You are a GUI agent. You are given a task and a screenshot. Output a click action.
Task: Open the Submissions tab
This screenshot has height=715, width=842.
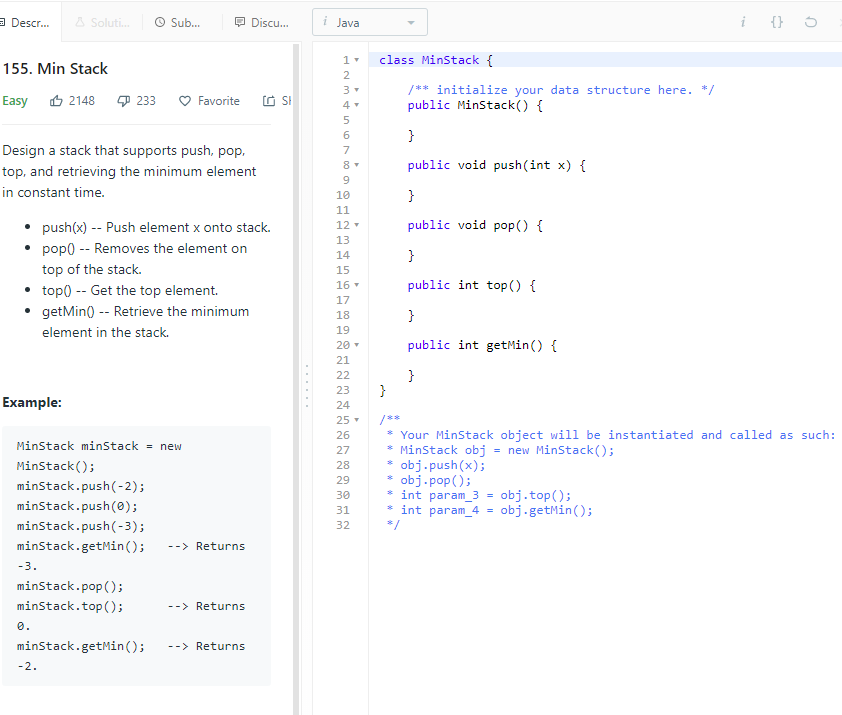pos(178,23)
